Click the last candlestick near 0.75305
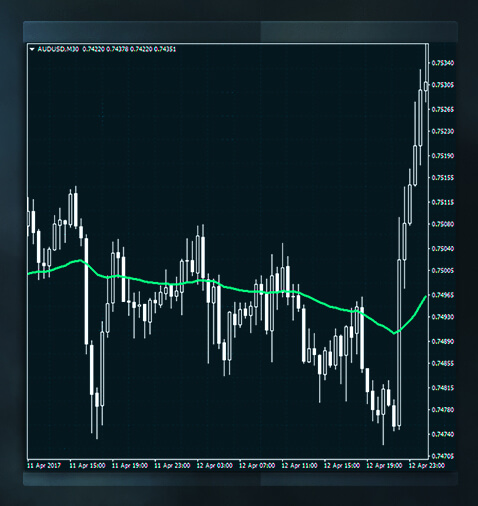This screenshot has width=478, height=506. click(x=426, y=86)
